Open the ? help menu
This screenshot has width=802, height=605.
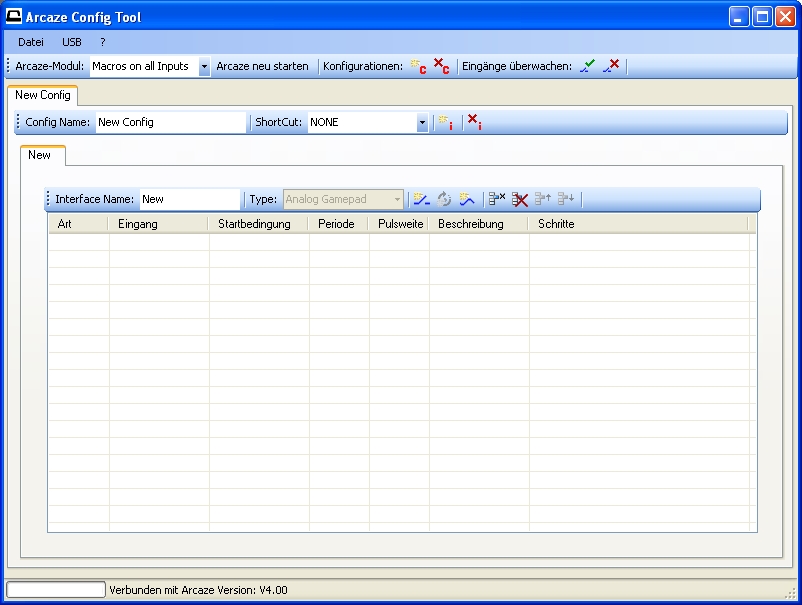pyautogui.click(x=103, y=42)
